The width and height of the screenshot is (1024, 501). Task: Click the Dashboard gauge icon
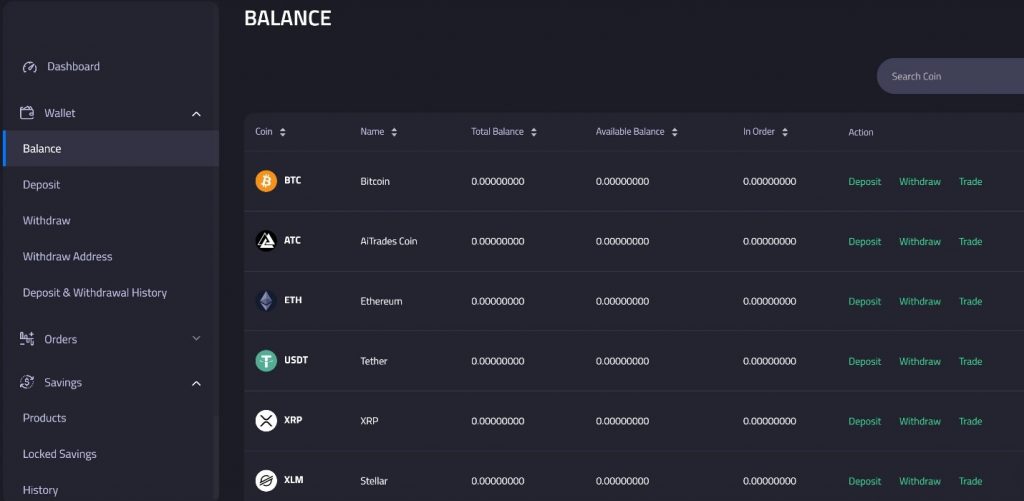(30, 67)
